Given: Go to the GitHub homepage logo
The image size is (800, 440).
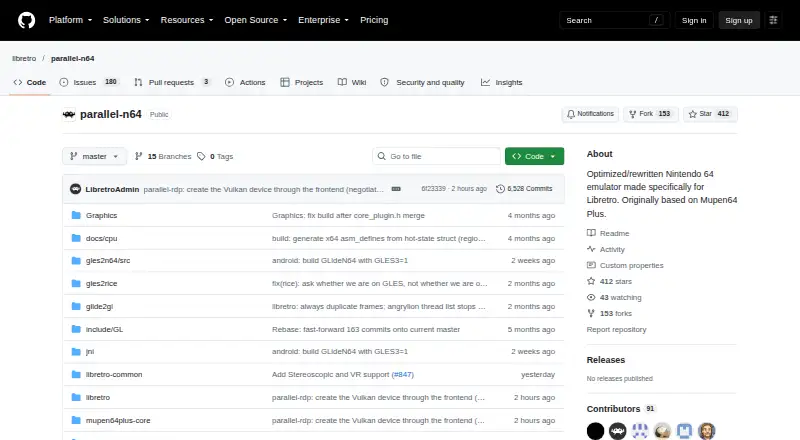Looking at the screenshot, I should tap(27, 20).
